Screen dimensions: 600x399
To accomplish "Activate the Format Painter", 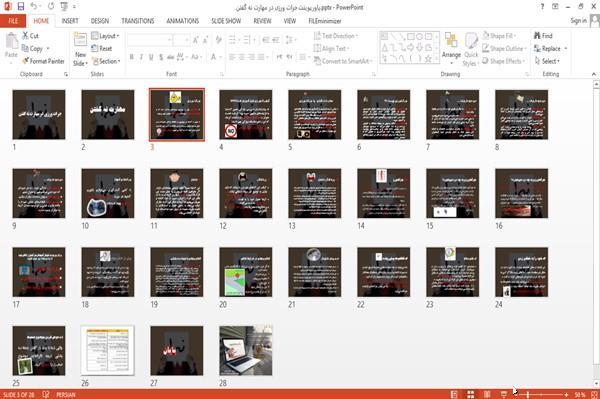I will [x=43, y=61].
